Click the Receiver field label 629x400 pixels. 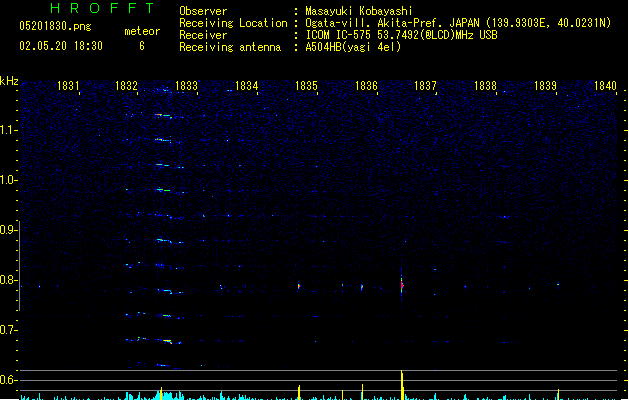(x=203, y=35)
